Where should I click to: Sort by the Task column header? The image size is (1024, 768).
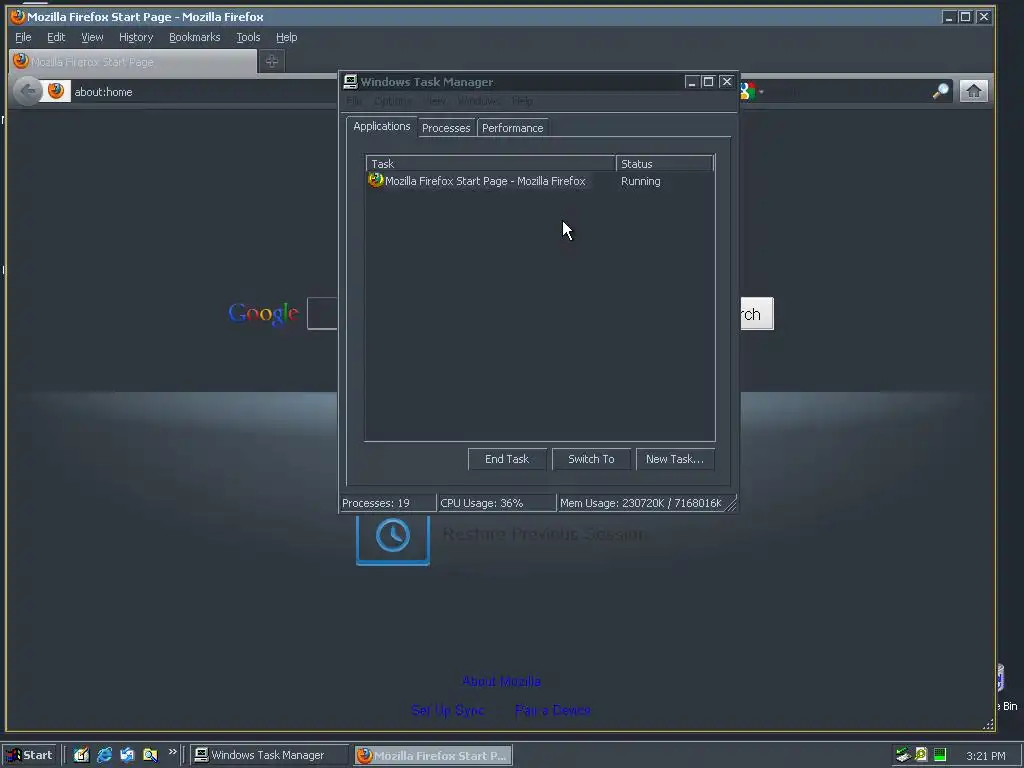[x=490, y=164]
